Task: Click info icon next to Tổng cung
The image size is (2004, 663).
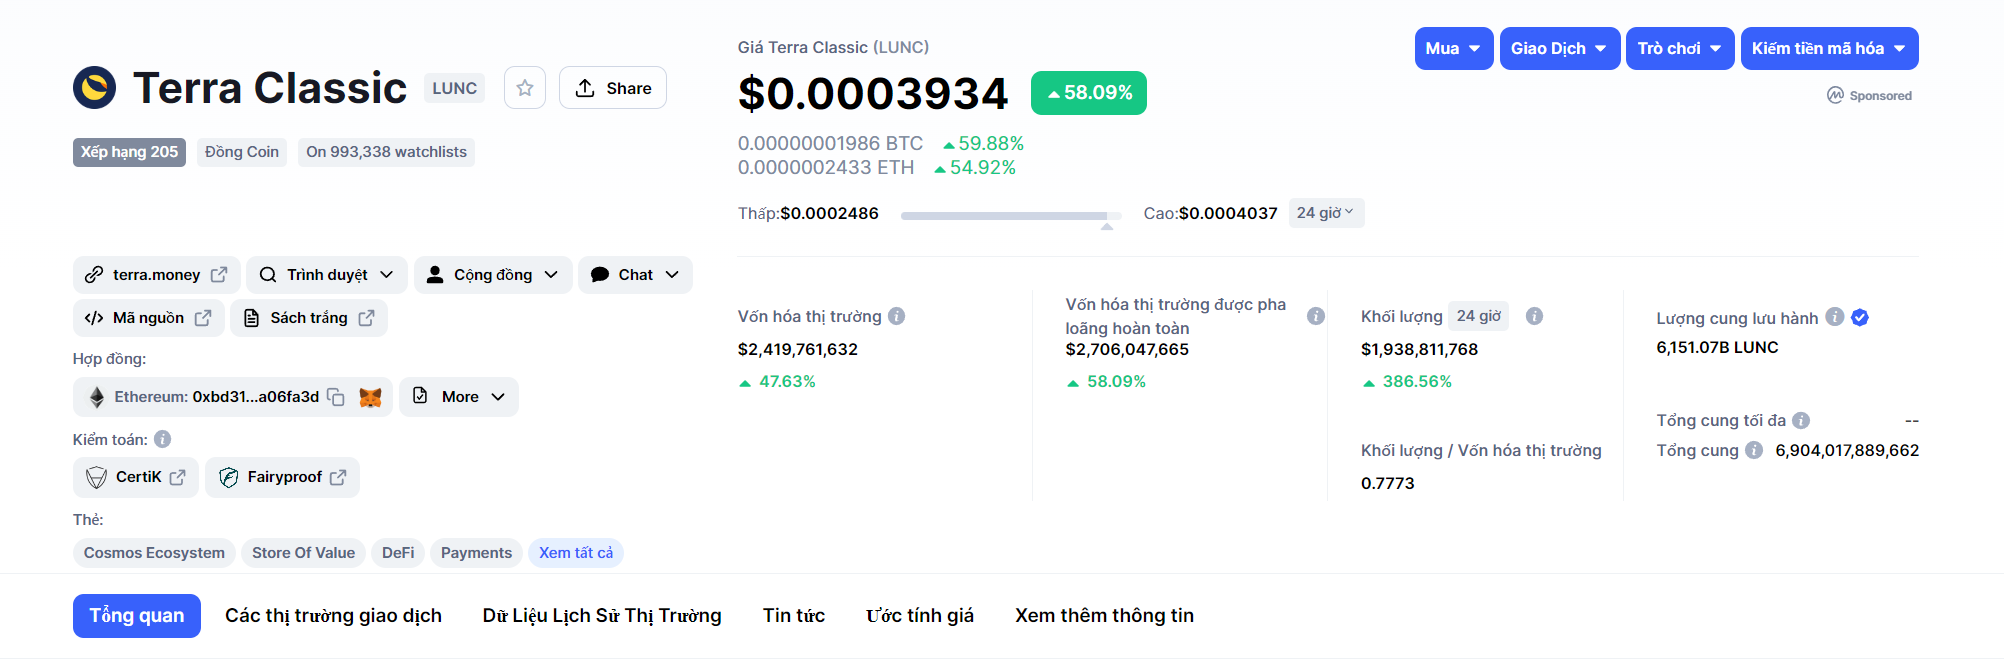Action: [x=1754, y=450]
